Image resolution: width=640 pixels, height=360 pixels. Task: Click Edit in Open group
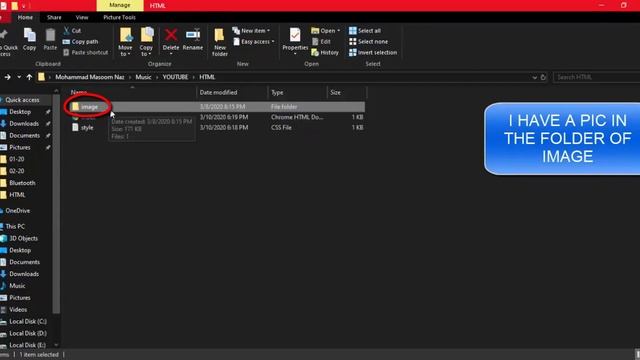coord(321,42)
